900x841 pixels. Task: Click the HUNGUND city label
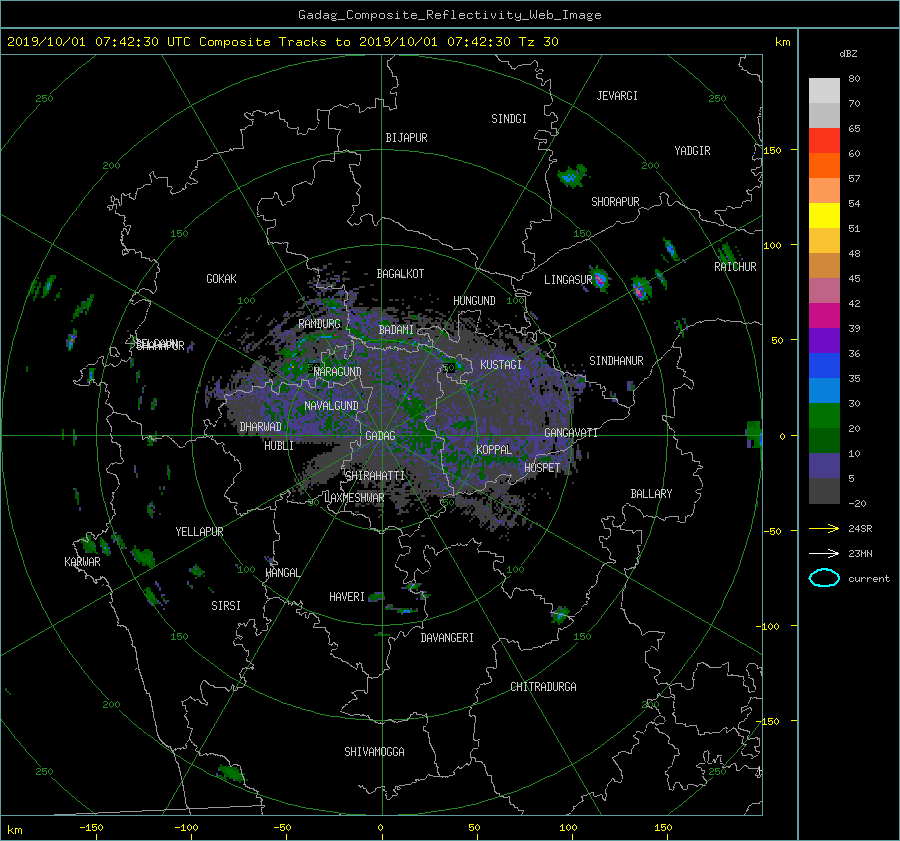[x=474, y=301]
